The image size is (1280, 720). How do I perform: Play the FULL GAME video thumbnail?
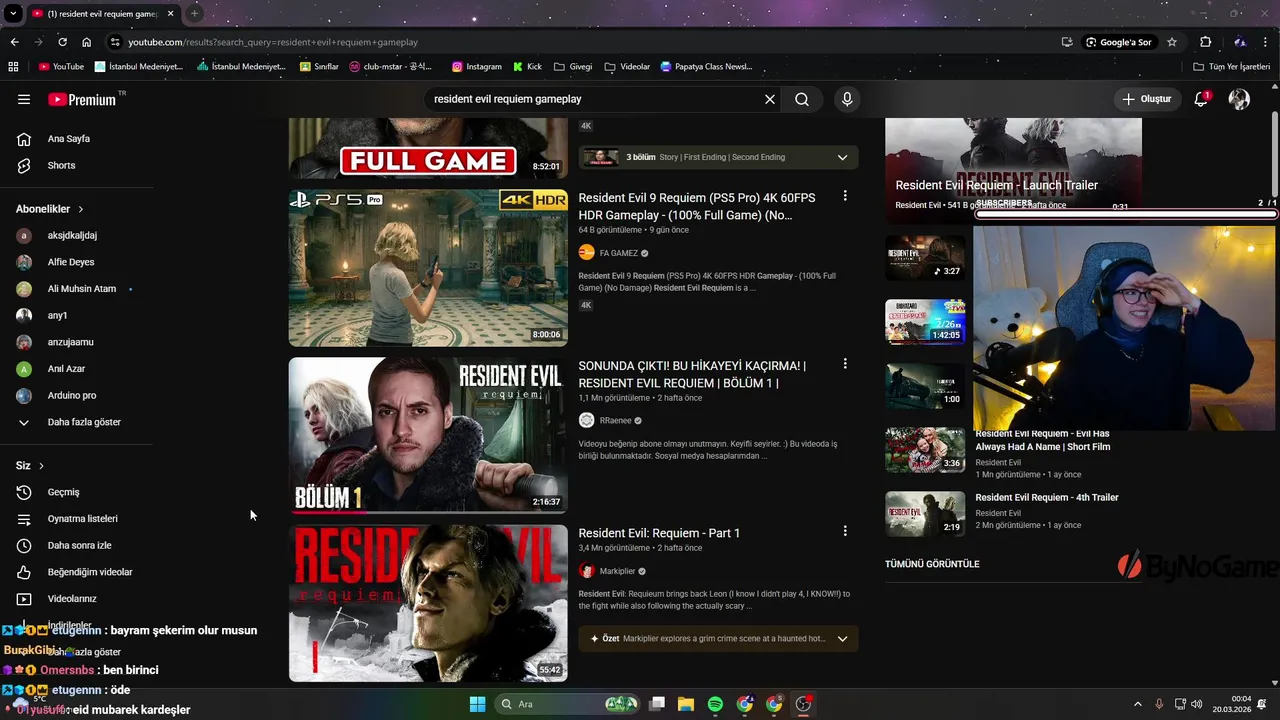(x=428, y=148)
